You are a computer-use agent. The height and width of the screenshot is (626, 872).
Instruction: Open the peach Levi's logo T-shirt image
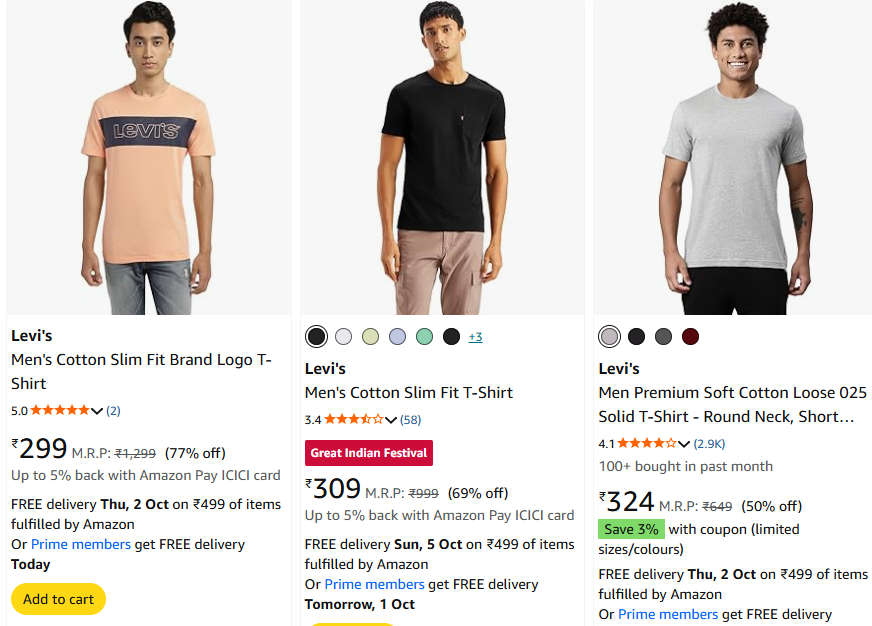148,158
